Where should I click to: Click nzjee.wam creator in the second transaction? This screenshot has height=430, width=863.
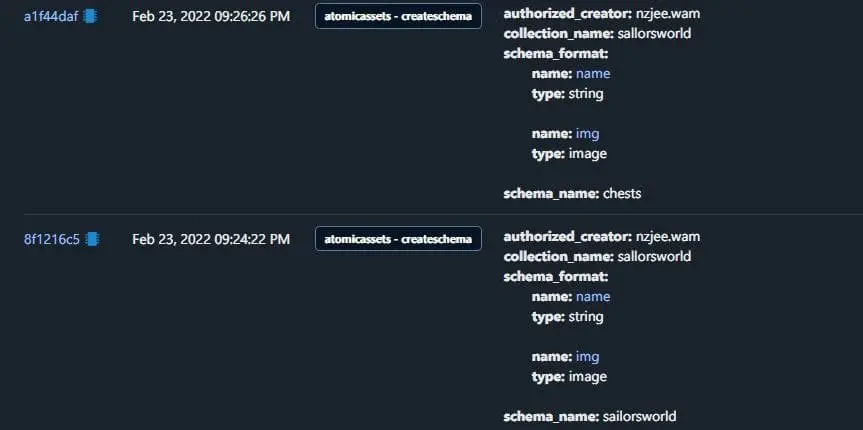coord(668,237)
